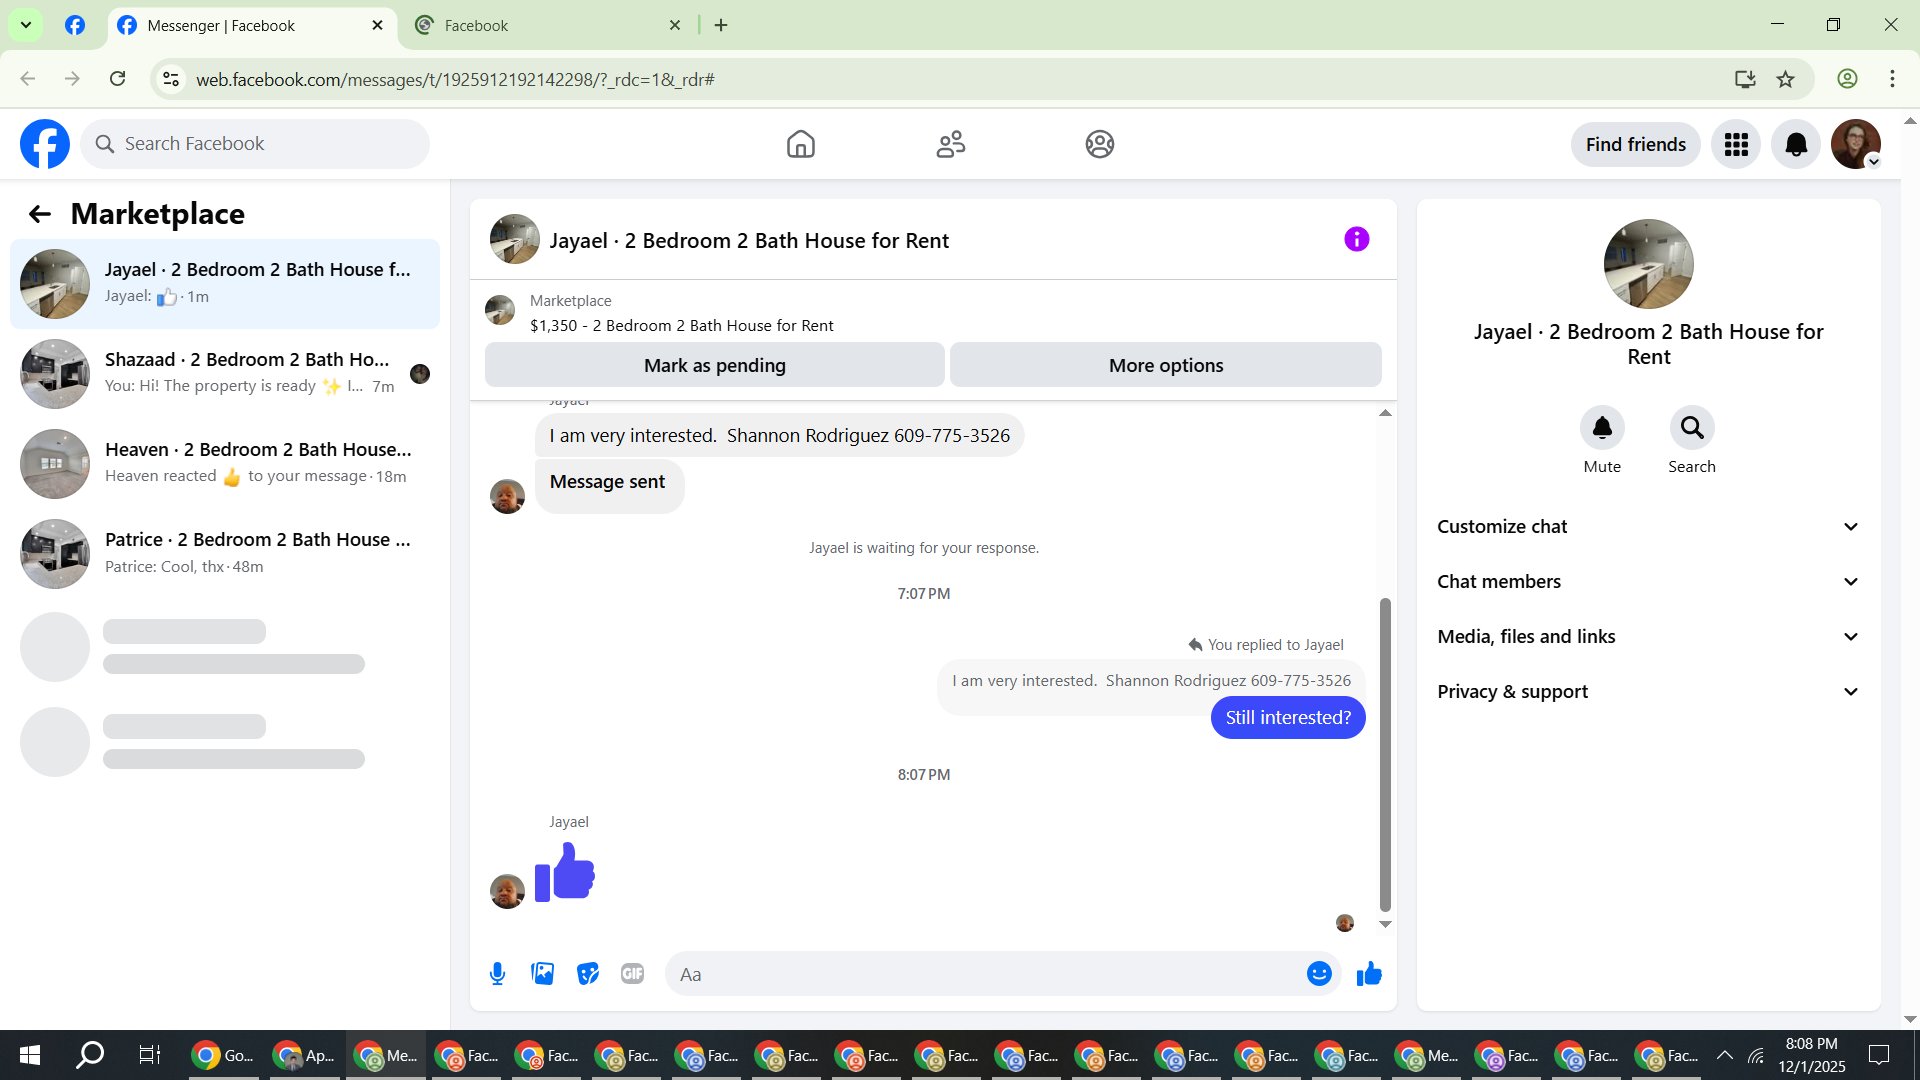Image resolution: width=1920 pixels, height=1080 pixels.
Task: Click the Search Facebook field
Action: [x=255, y=144]
